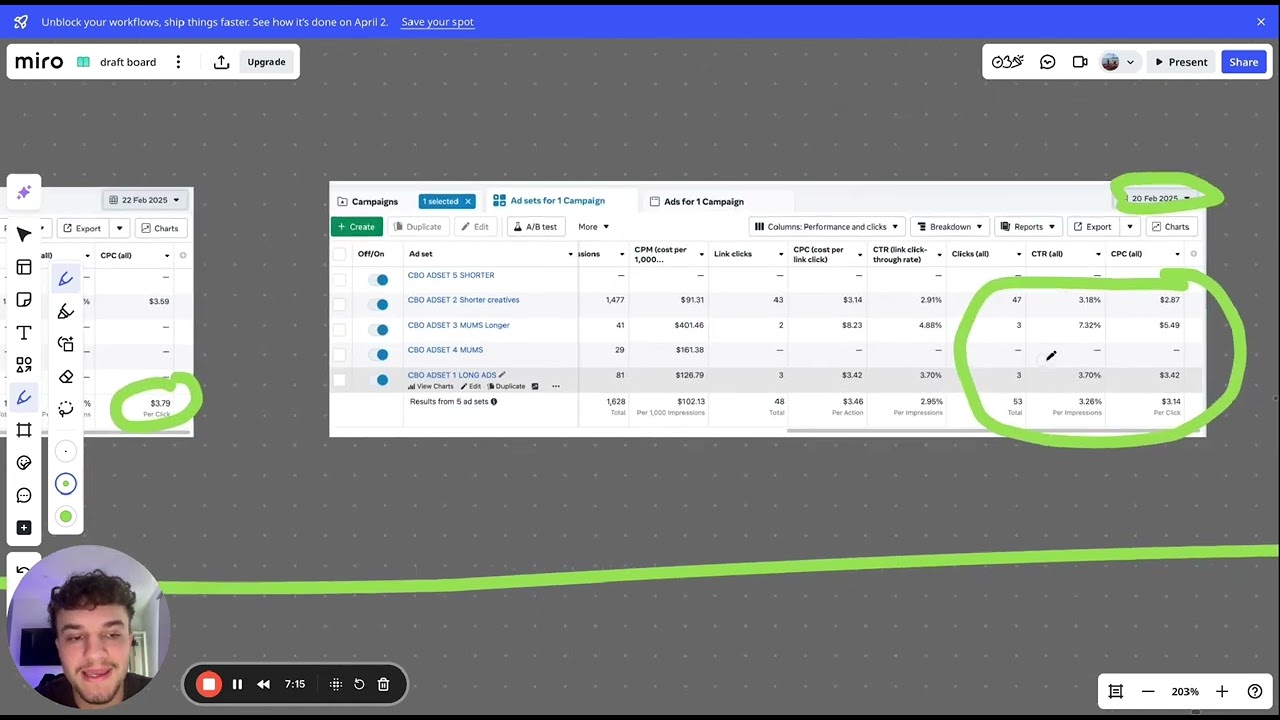Select the Comment tool
The height and width of the screenshot is (720, 1280).
click(x=24, y=495)
